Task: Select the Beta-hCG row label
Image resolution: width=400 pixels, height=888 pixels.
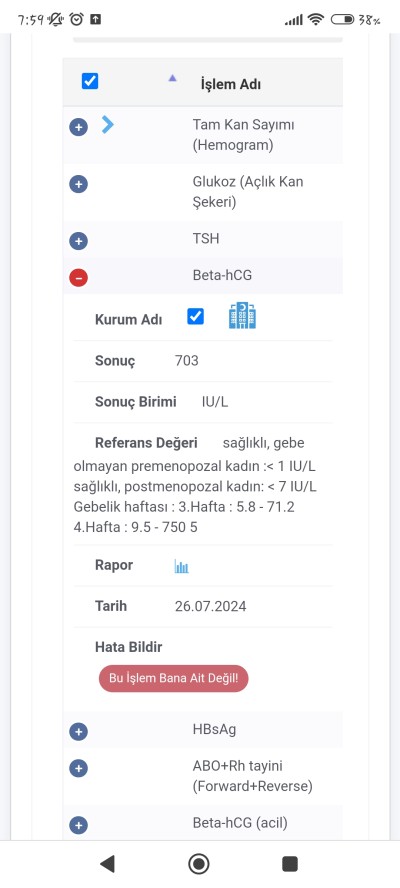Action: (x=222, y=275)
